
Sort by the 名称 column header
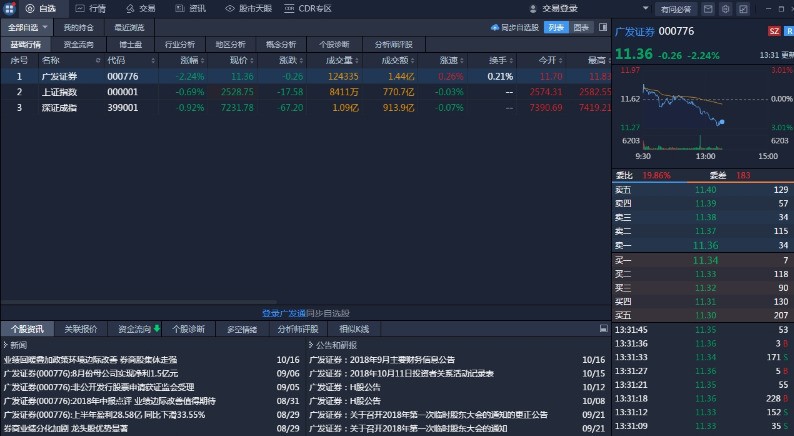pos(51,60)
